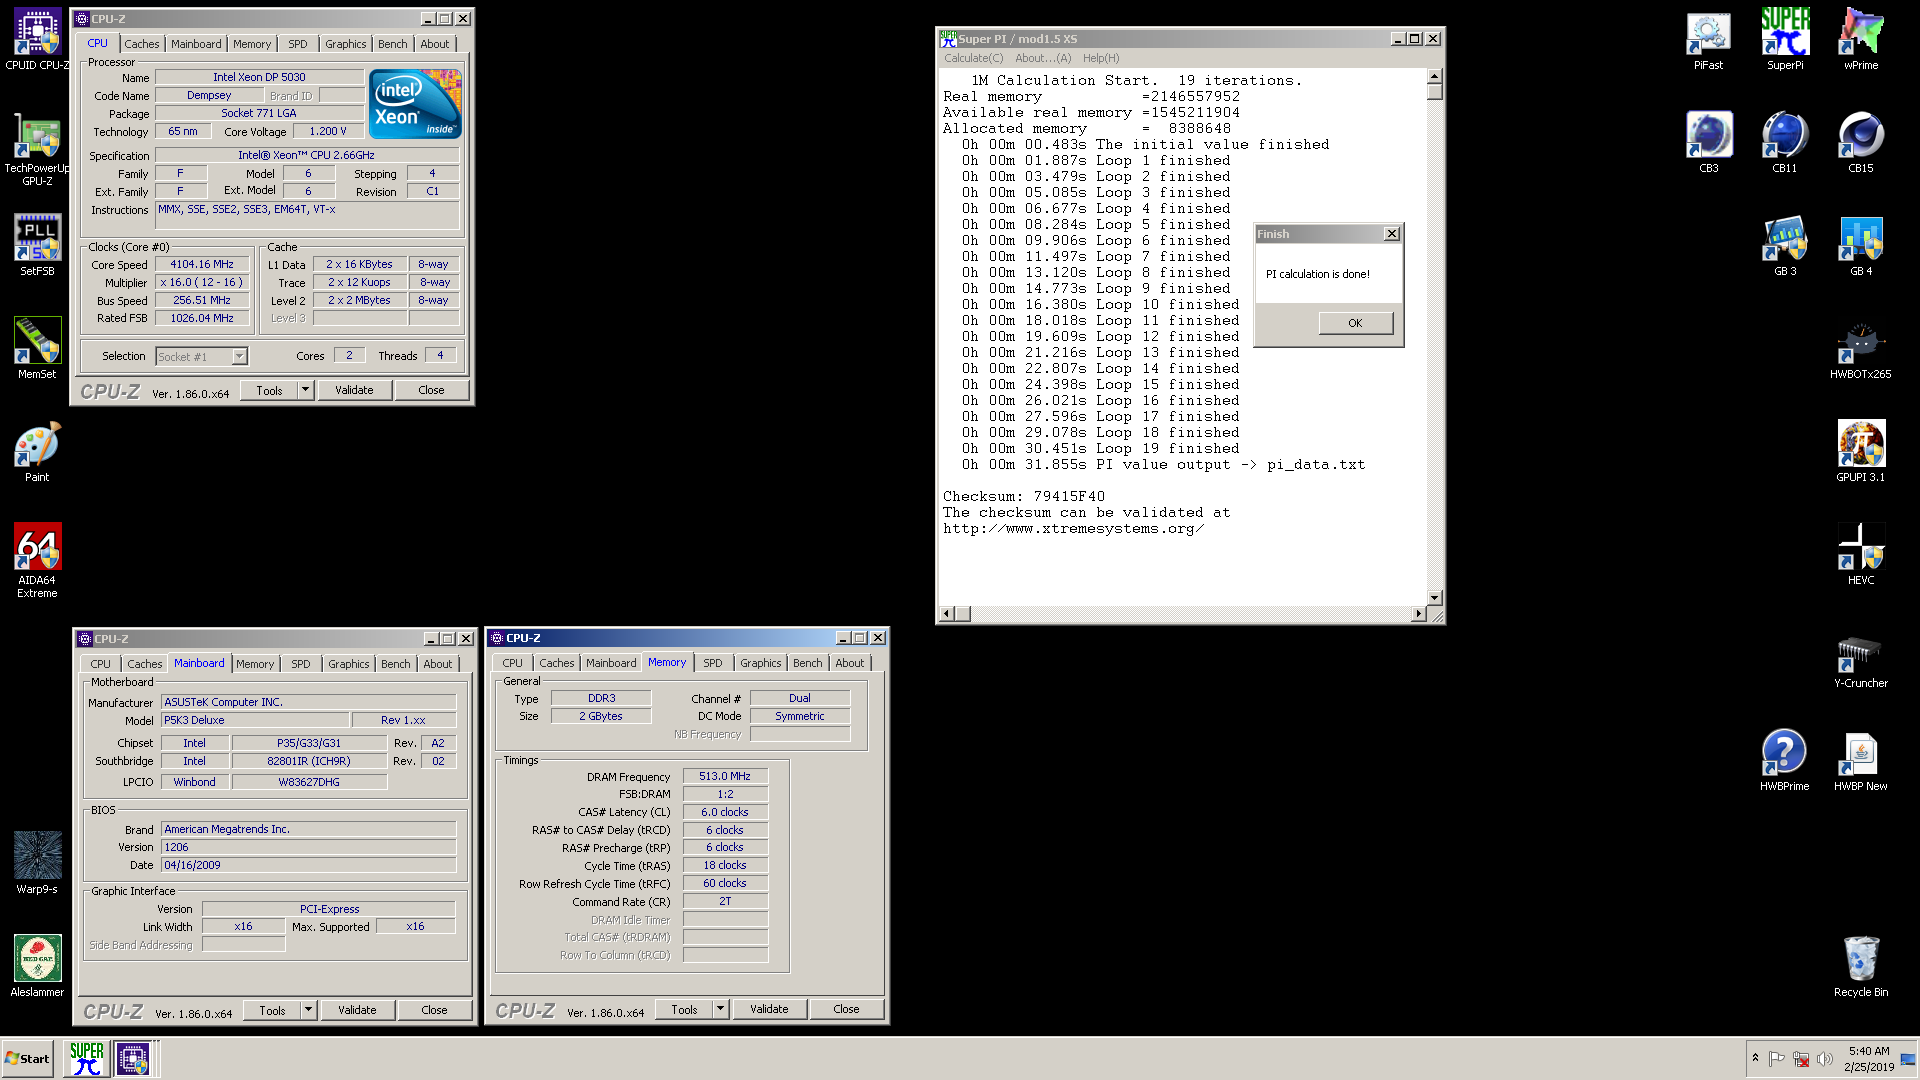Open the HWBOTx265 desktop icon
This screenshot has height=1080, width=1920.
(x=1861, y=349)
